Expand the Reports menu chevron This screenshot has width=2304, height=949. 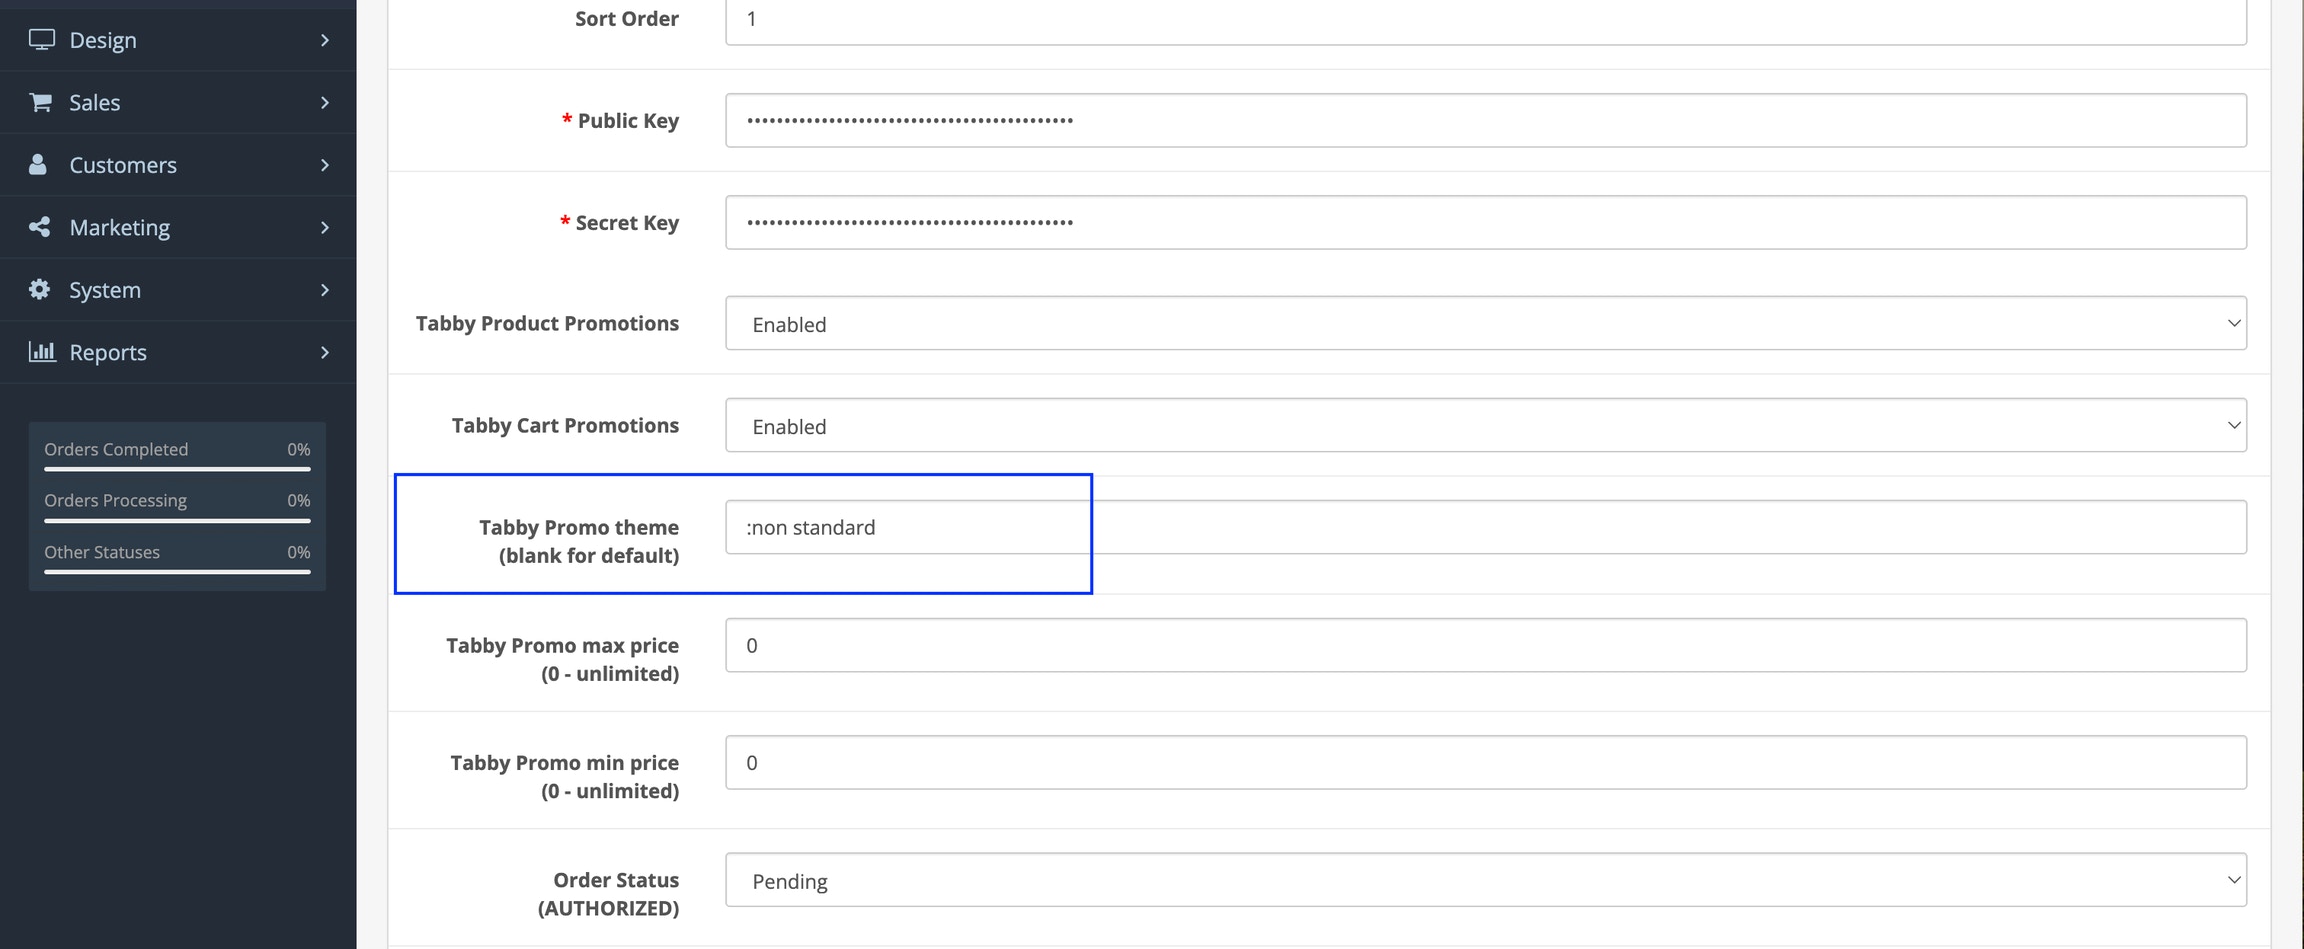[x=325, y=352]
